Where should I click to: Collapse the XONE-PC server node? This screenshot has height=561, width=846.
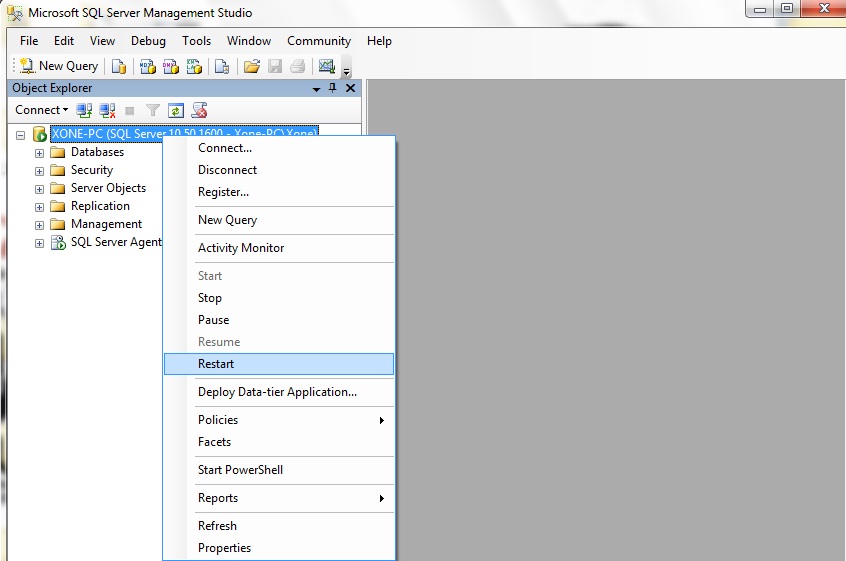pyautogui.click(x=21, y=135)
